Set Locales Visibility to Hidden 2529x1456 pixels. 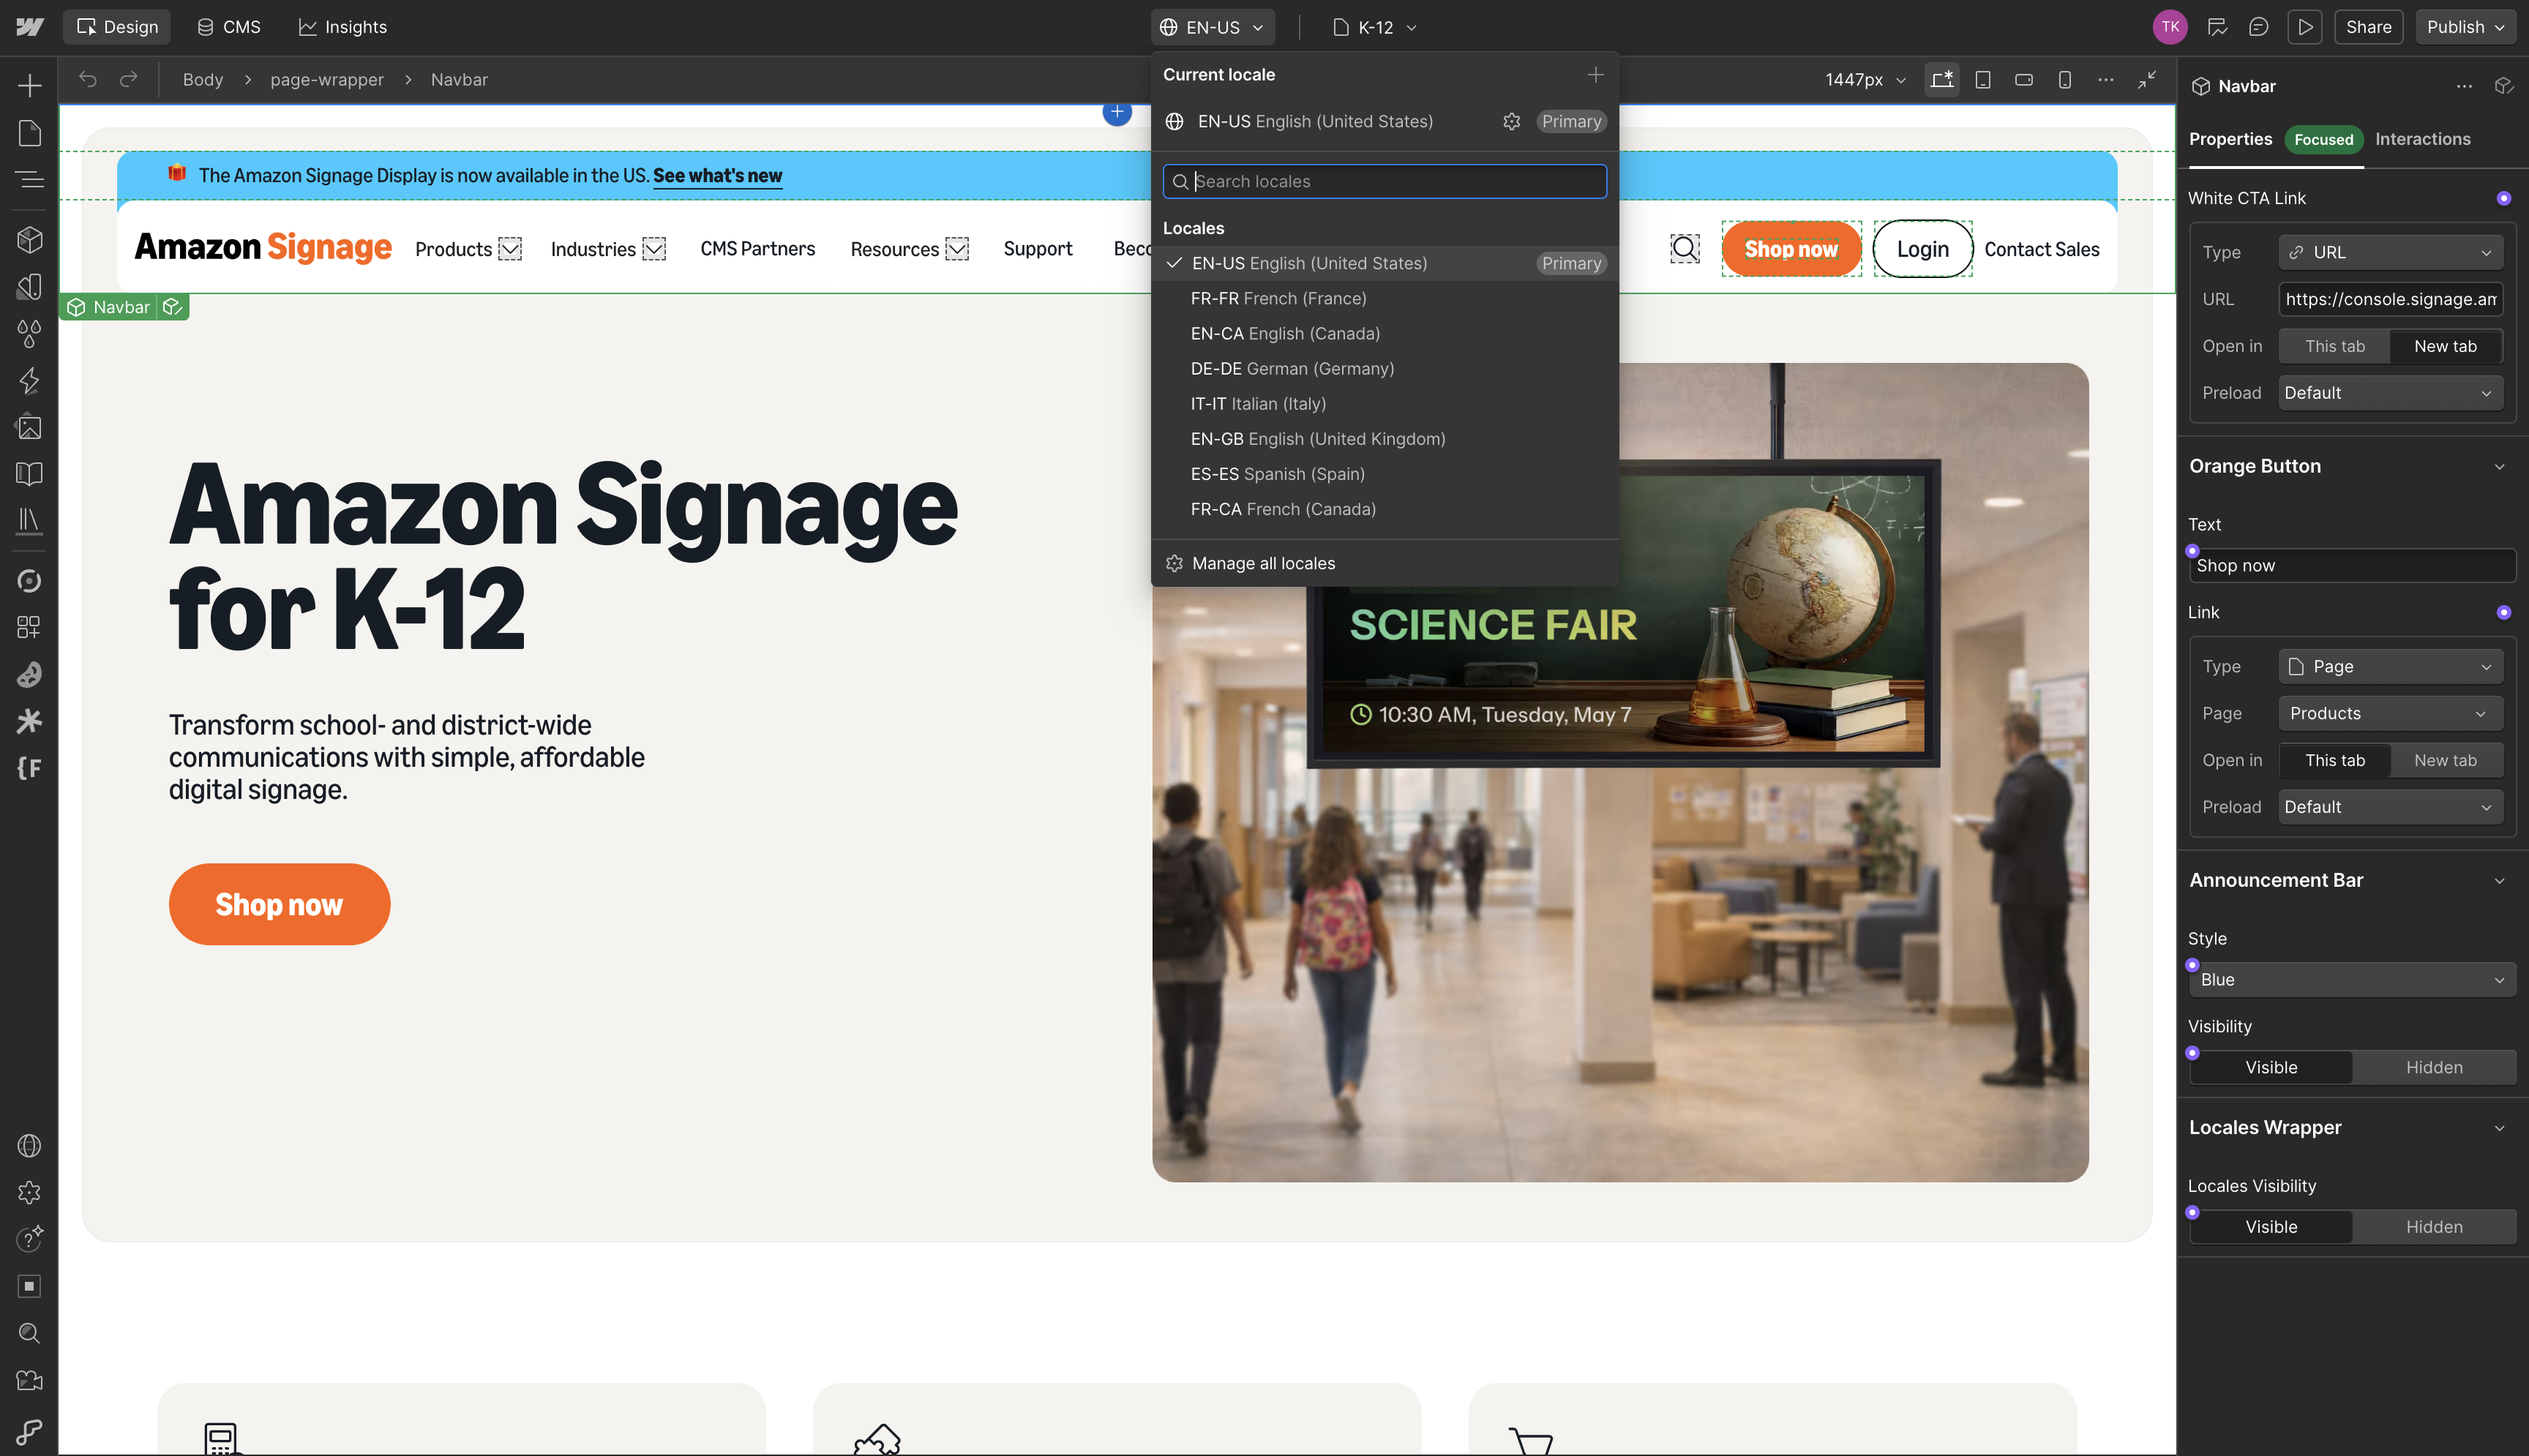pyautogui.click(x=2433, y=1227)
